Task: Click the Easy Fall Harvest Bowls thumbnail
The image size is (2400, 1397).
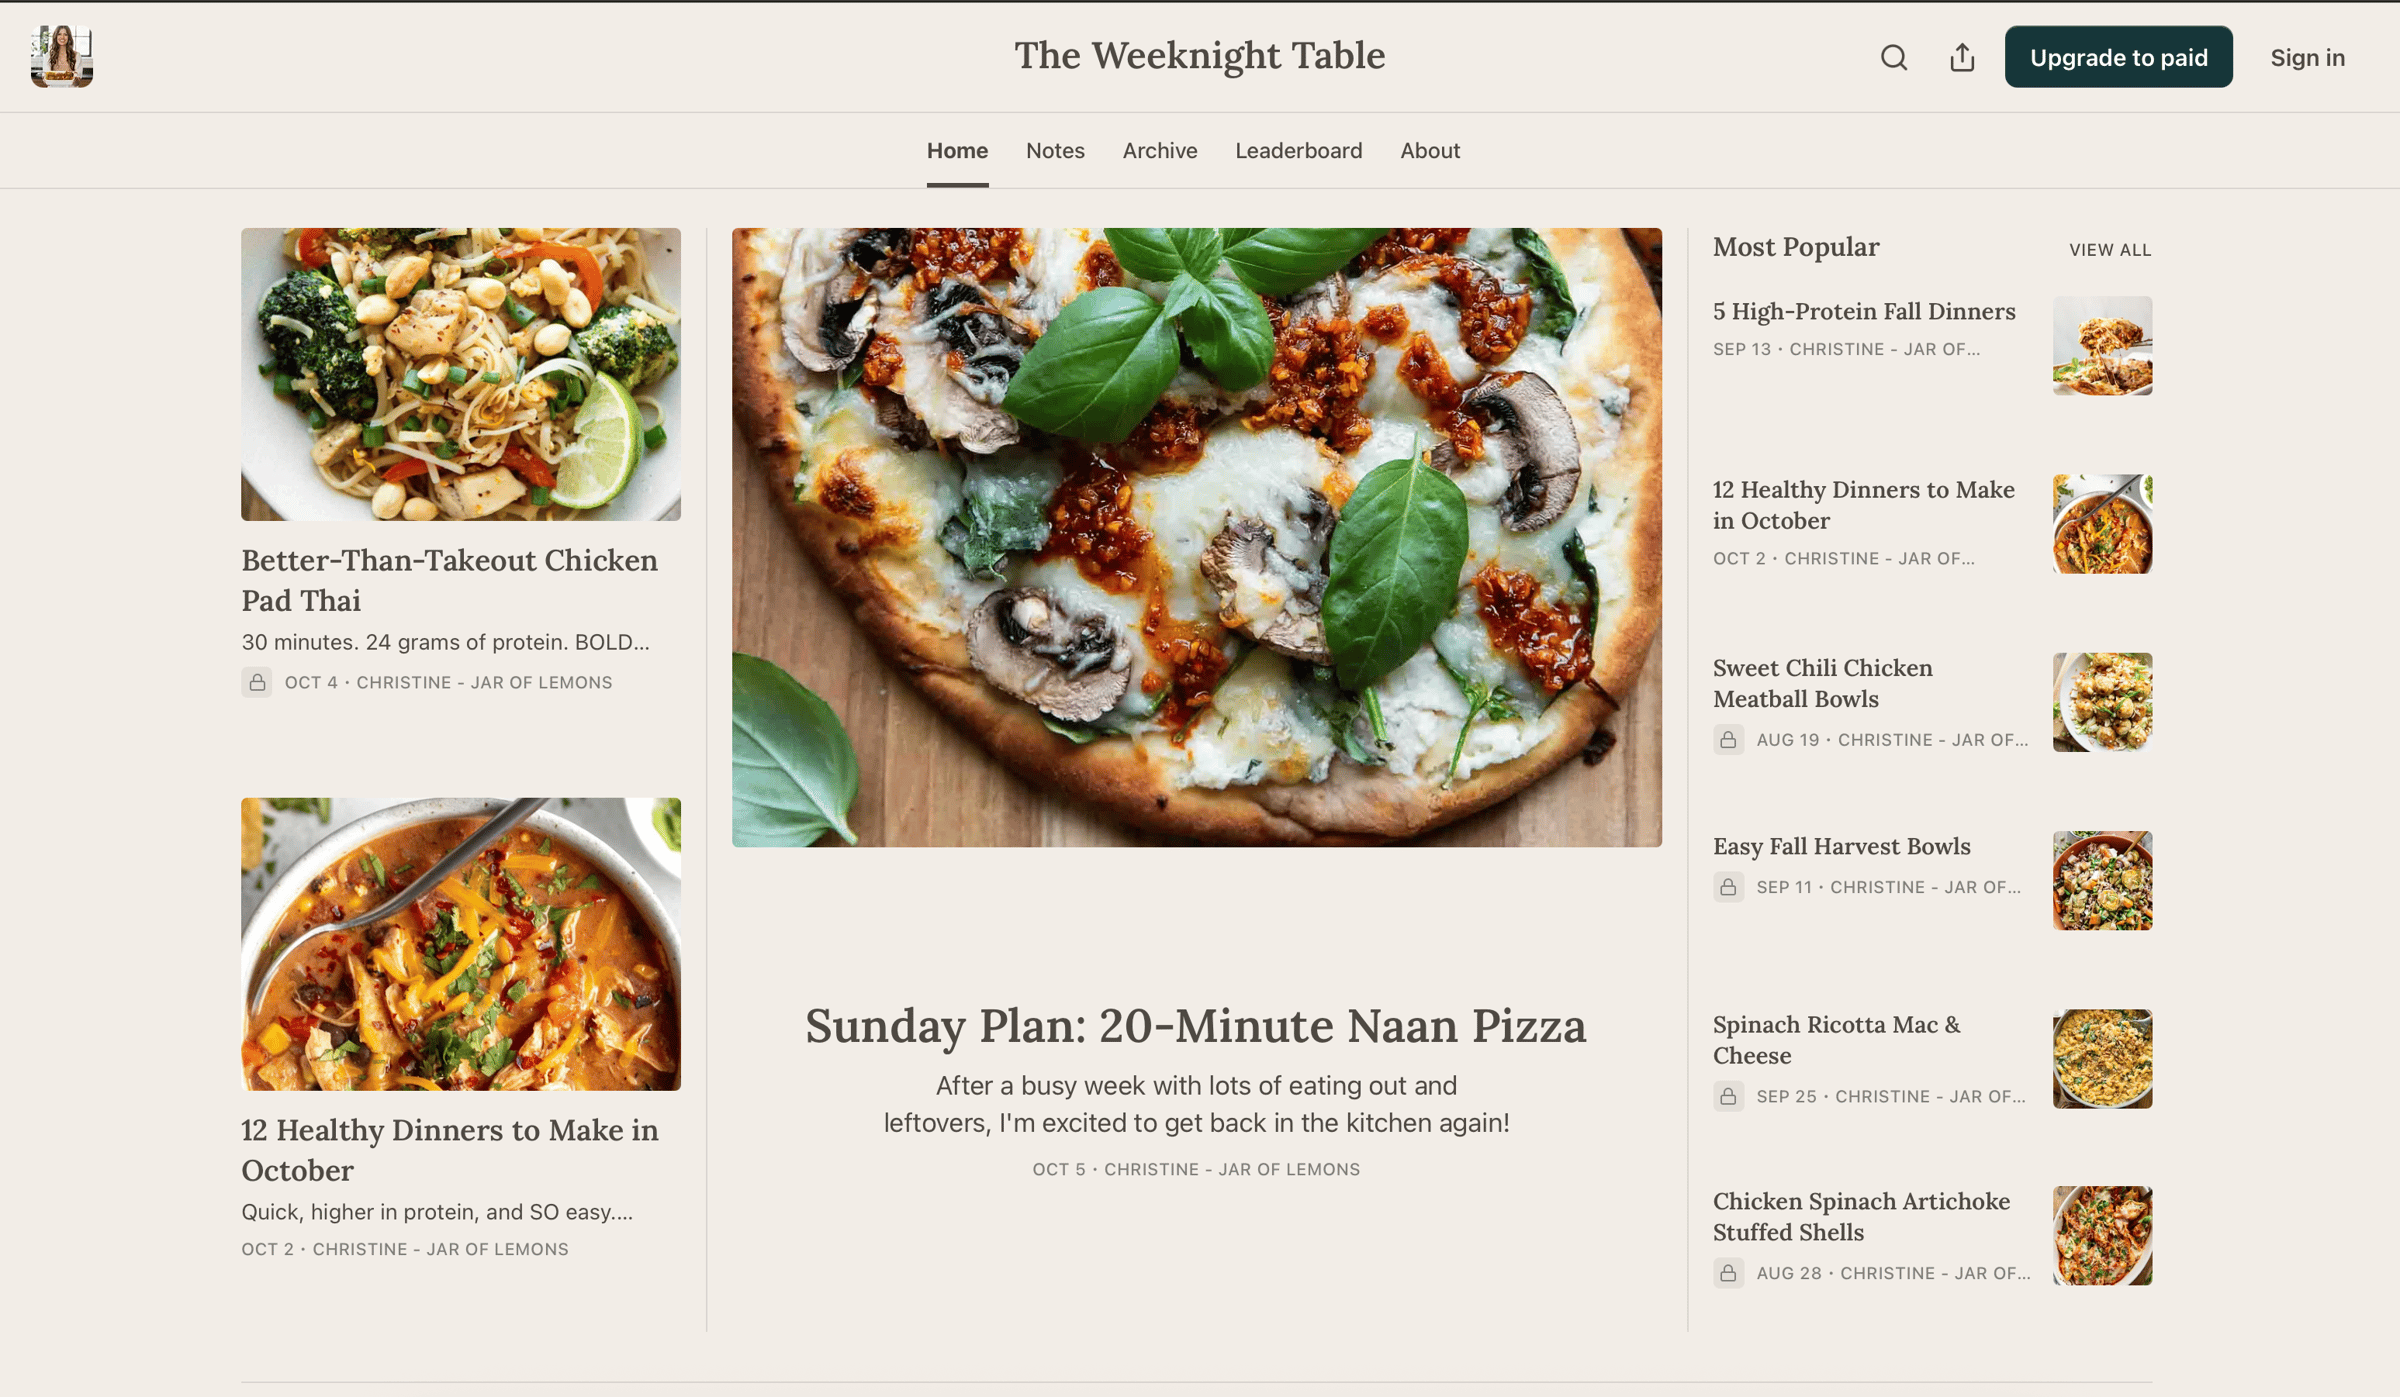Action: (x=2102, y=880)
